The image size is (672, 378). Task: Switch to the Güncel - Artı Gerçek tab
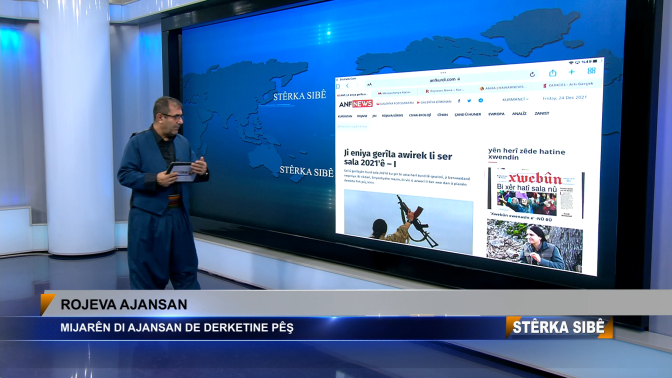pos(568,85)
